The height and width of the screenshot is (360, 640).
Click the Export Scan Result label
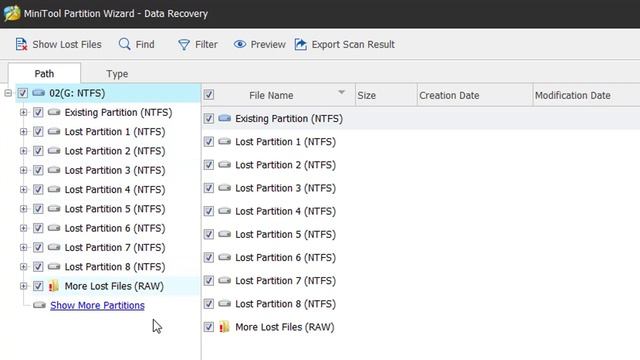click(x=353, y=44)
